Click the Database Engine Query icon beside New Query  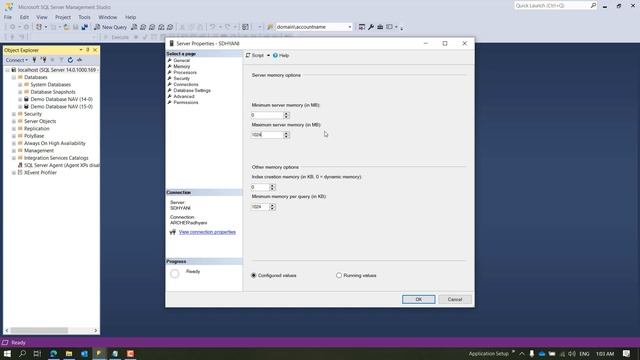[134, 27]
